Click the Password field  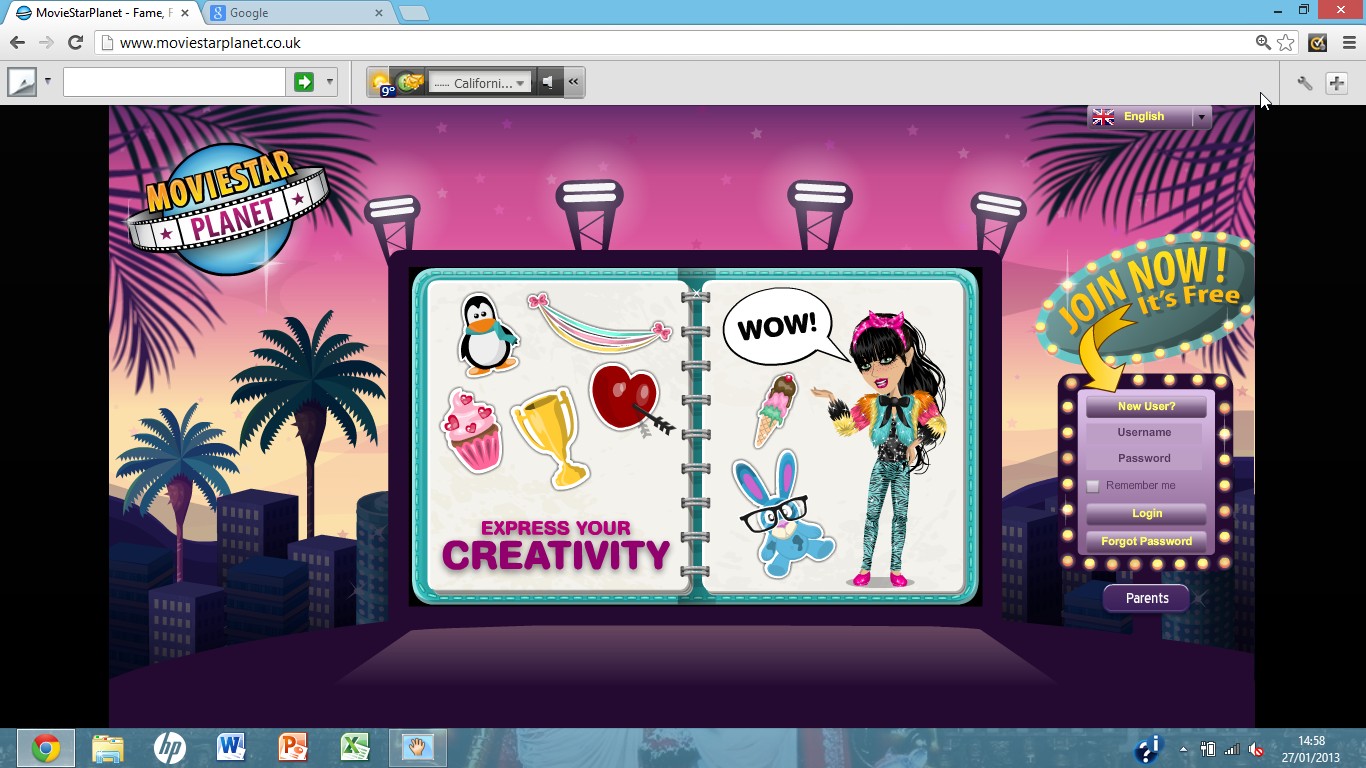[1146, 458]
